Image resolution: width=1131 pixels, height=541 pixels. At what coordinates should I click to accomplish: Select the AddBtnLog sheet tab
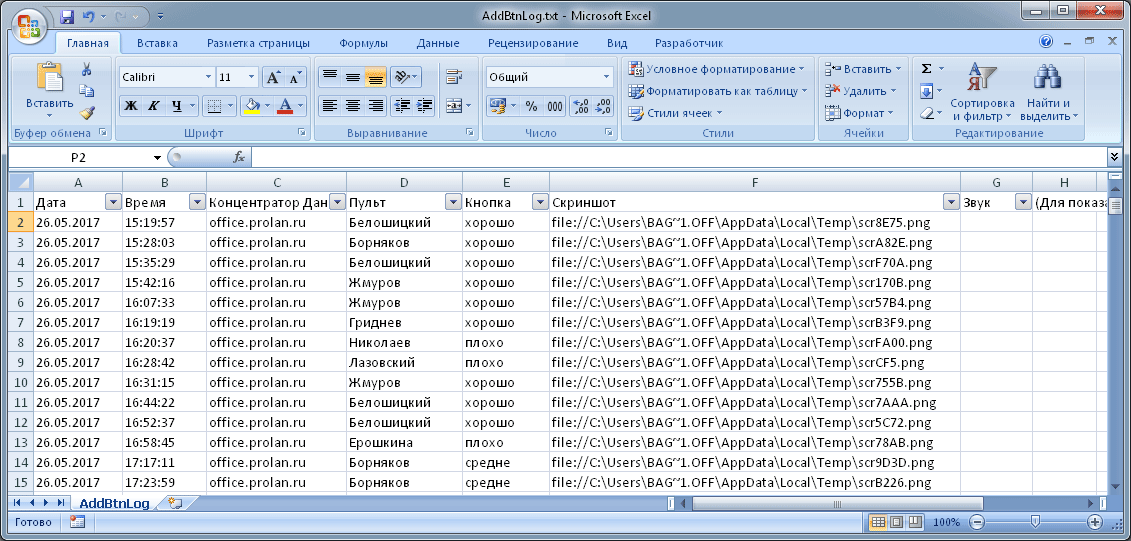(x=115, y=503)
